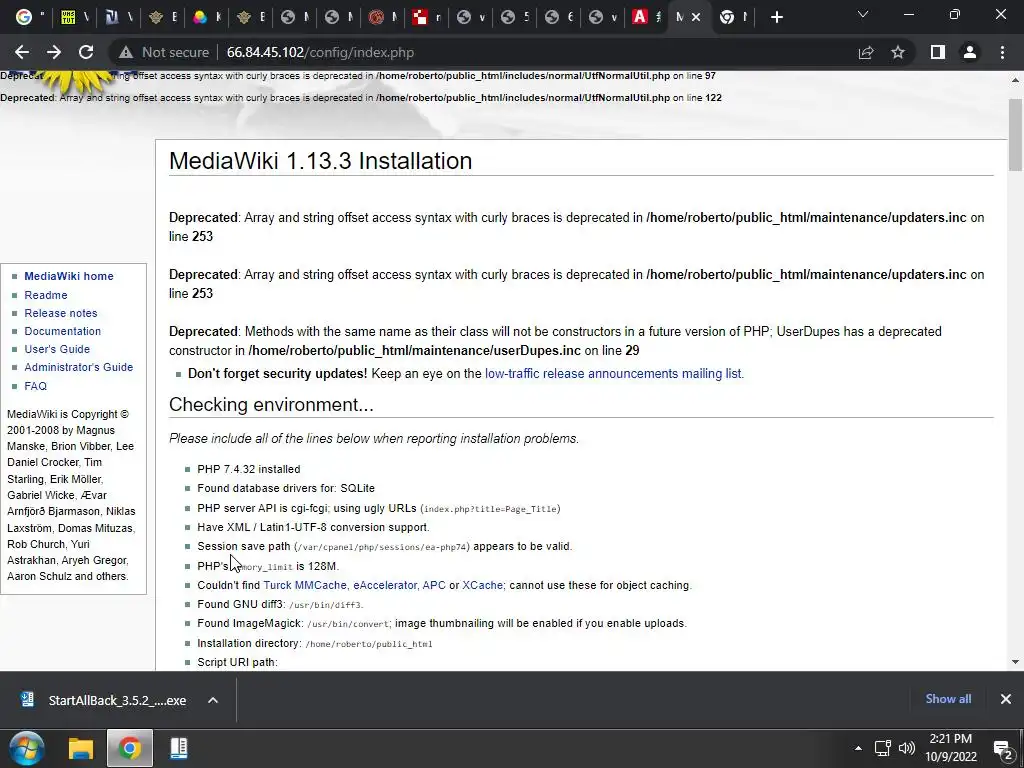Click the page vertical scrollbar thumb
The height and width of the screenshot is (768, 1024).
tap(1015, 135)
